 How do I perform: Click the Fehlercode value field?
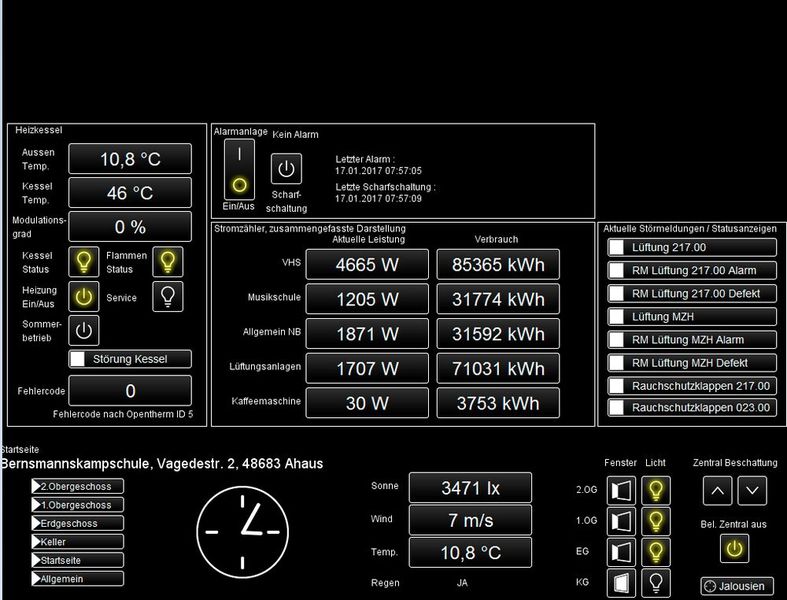coord(130,390)
